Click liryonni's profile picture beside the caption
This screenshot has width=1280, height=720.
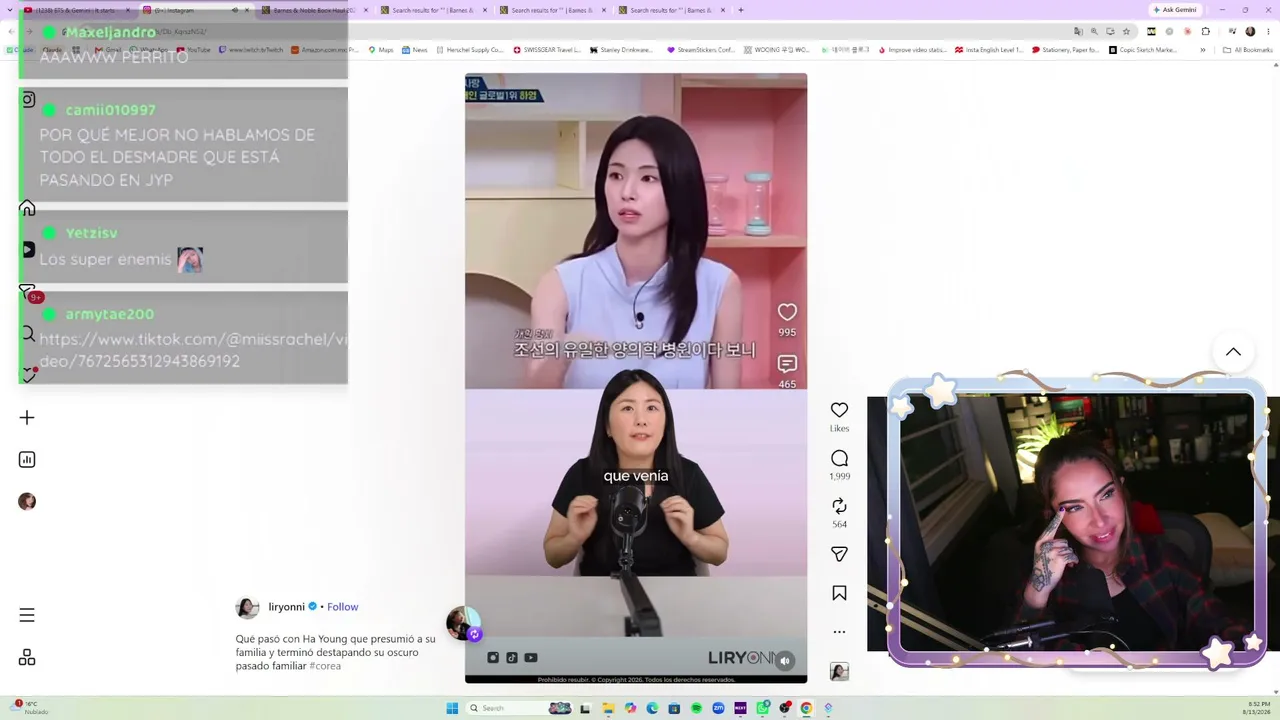[x=247, y=607]
